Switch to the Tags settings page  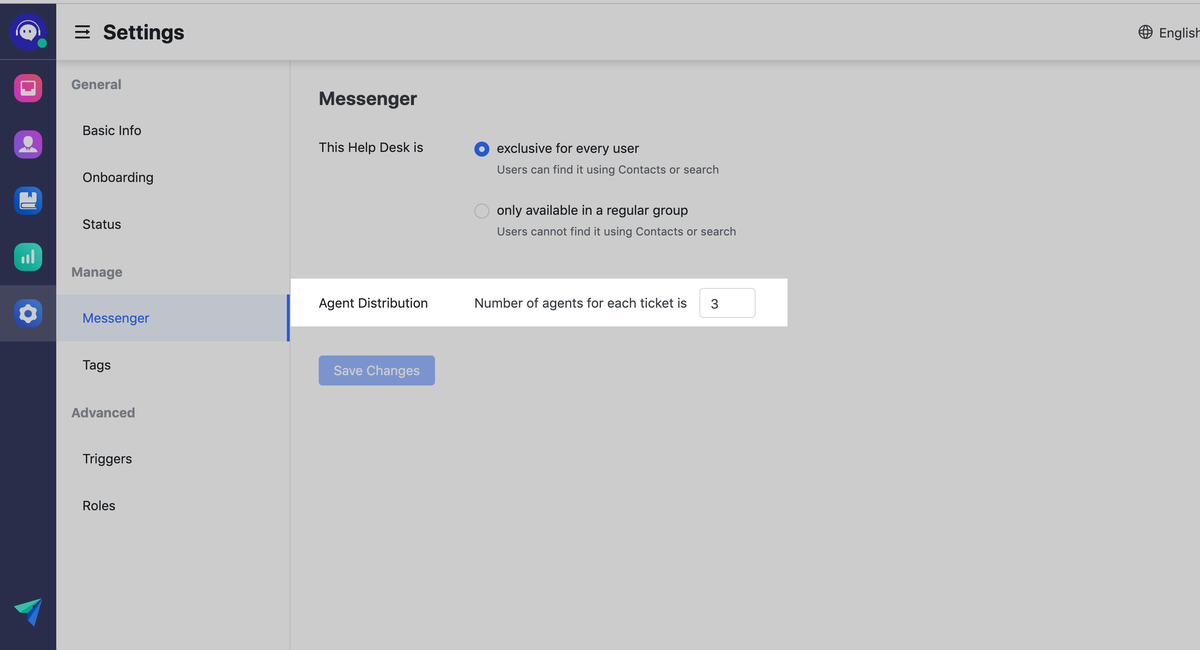96,364
